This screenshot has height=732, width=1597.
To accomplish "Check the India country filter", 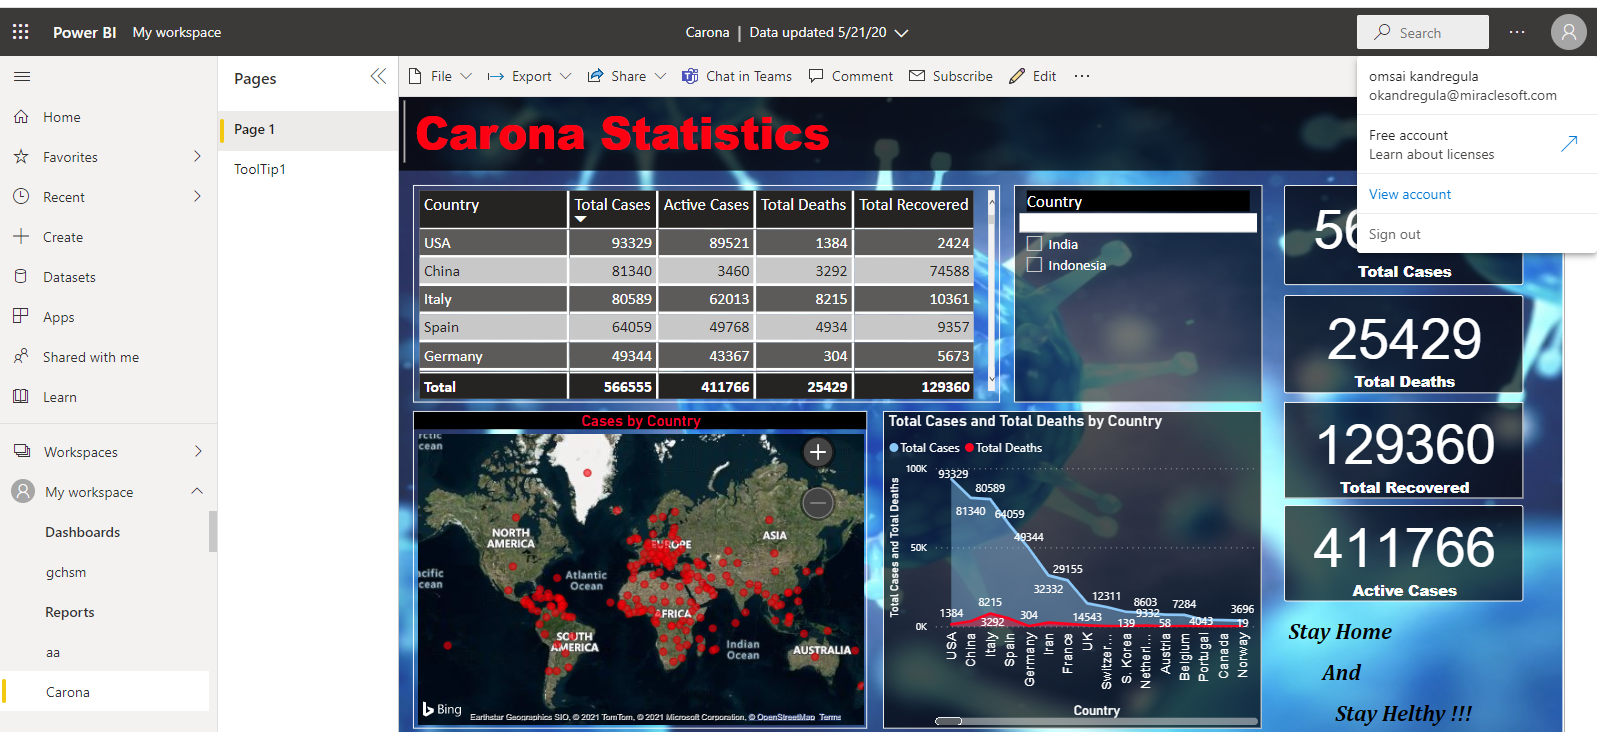I will coord(1035,244).
